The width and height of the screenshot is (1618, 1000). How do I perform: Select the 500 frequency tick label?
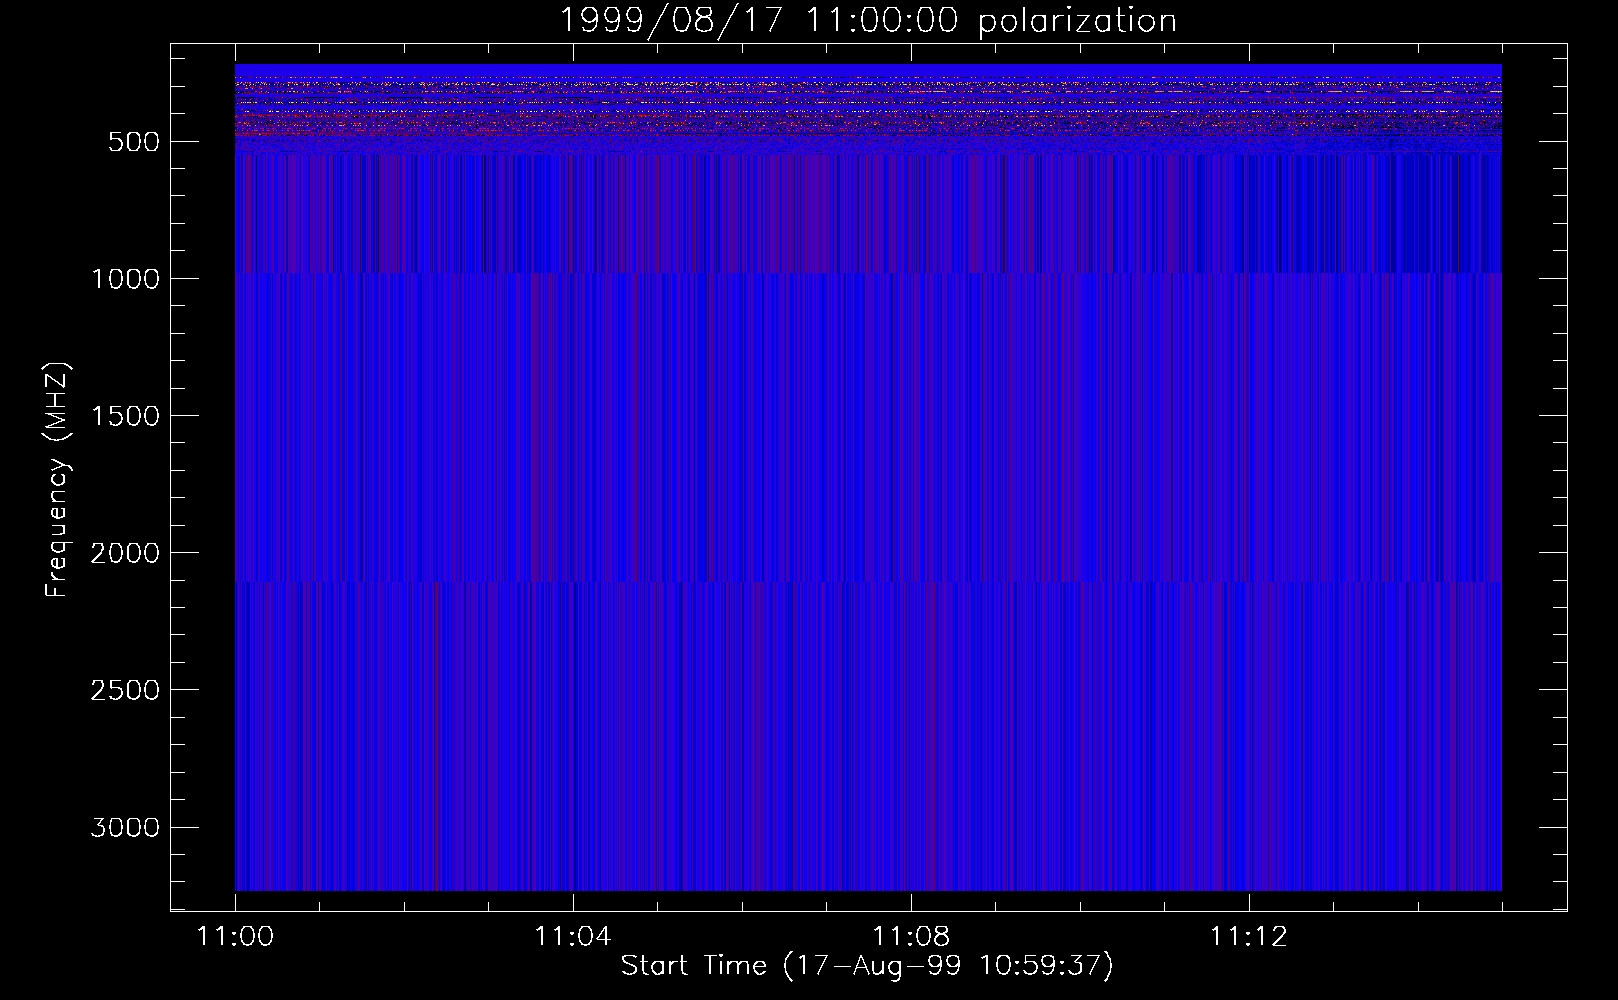[134, 142]
